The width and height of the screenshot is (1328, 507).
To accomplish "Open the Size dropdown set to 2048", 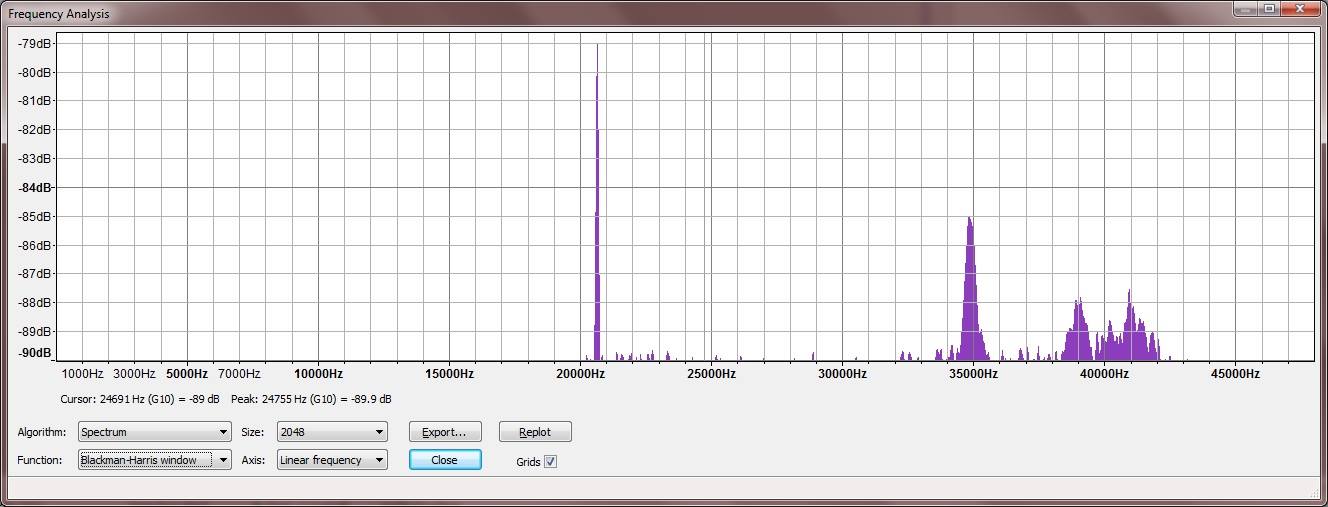I will click(332, 432).
